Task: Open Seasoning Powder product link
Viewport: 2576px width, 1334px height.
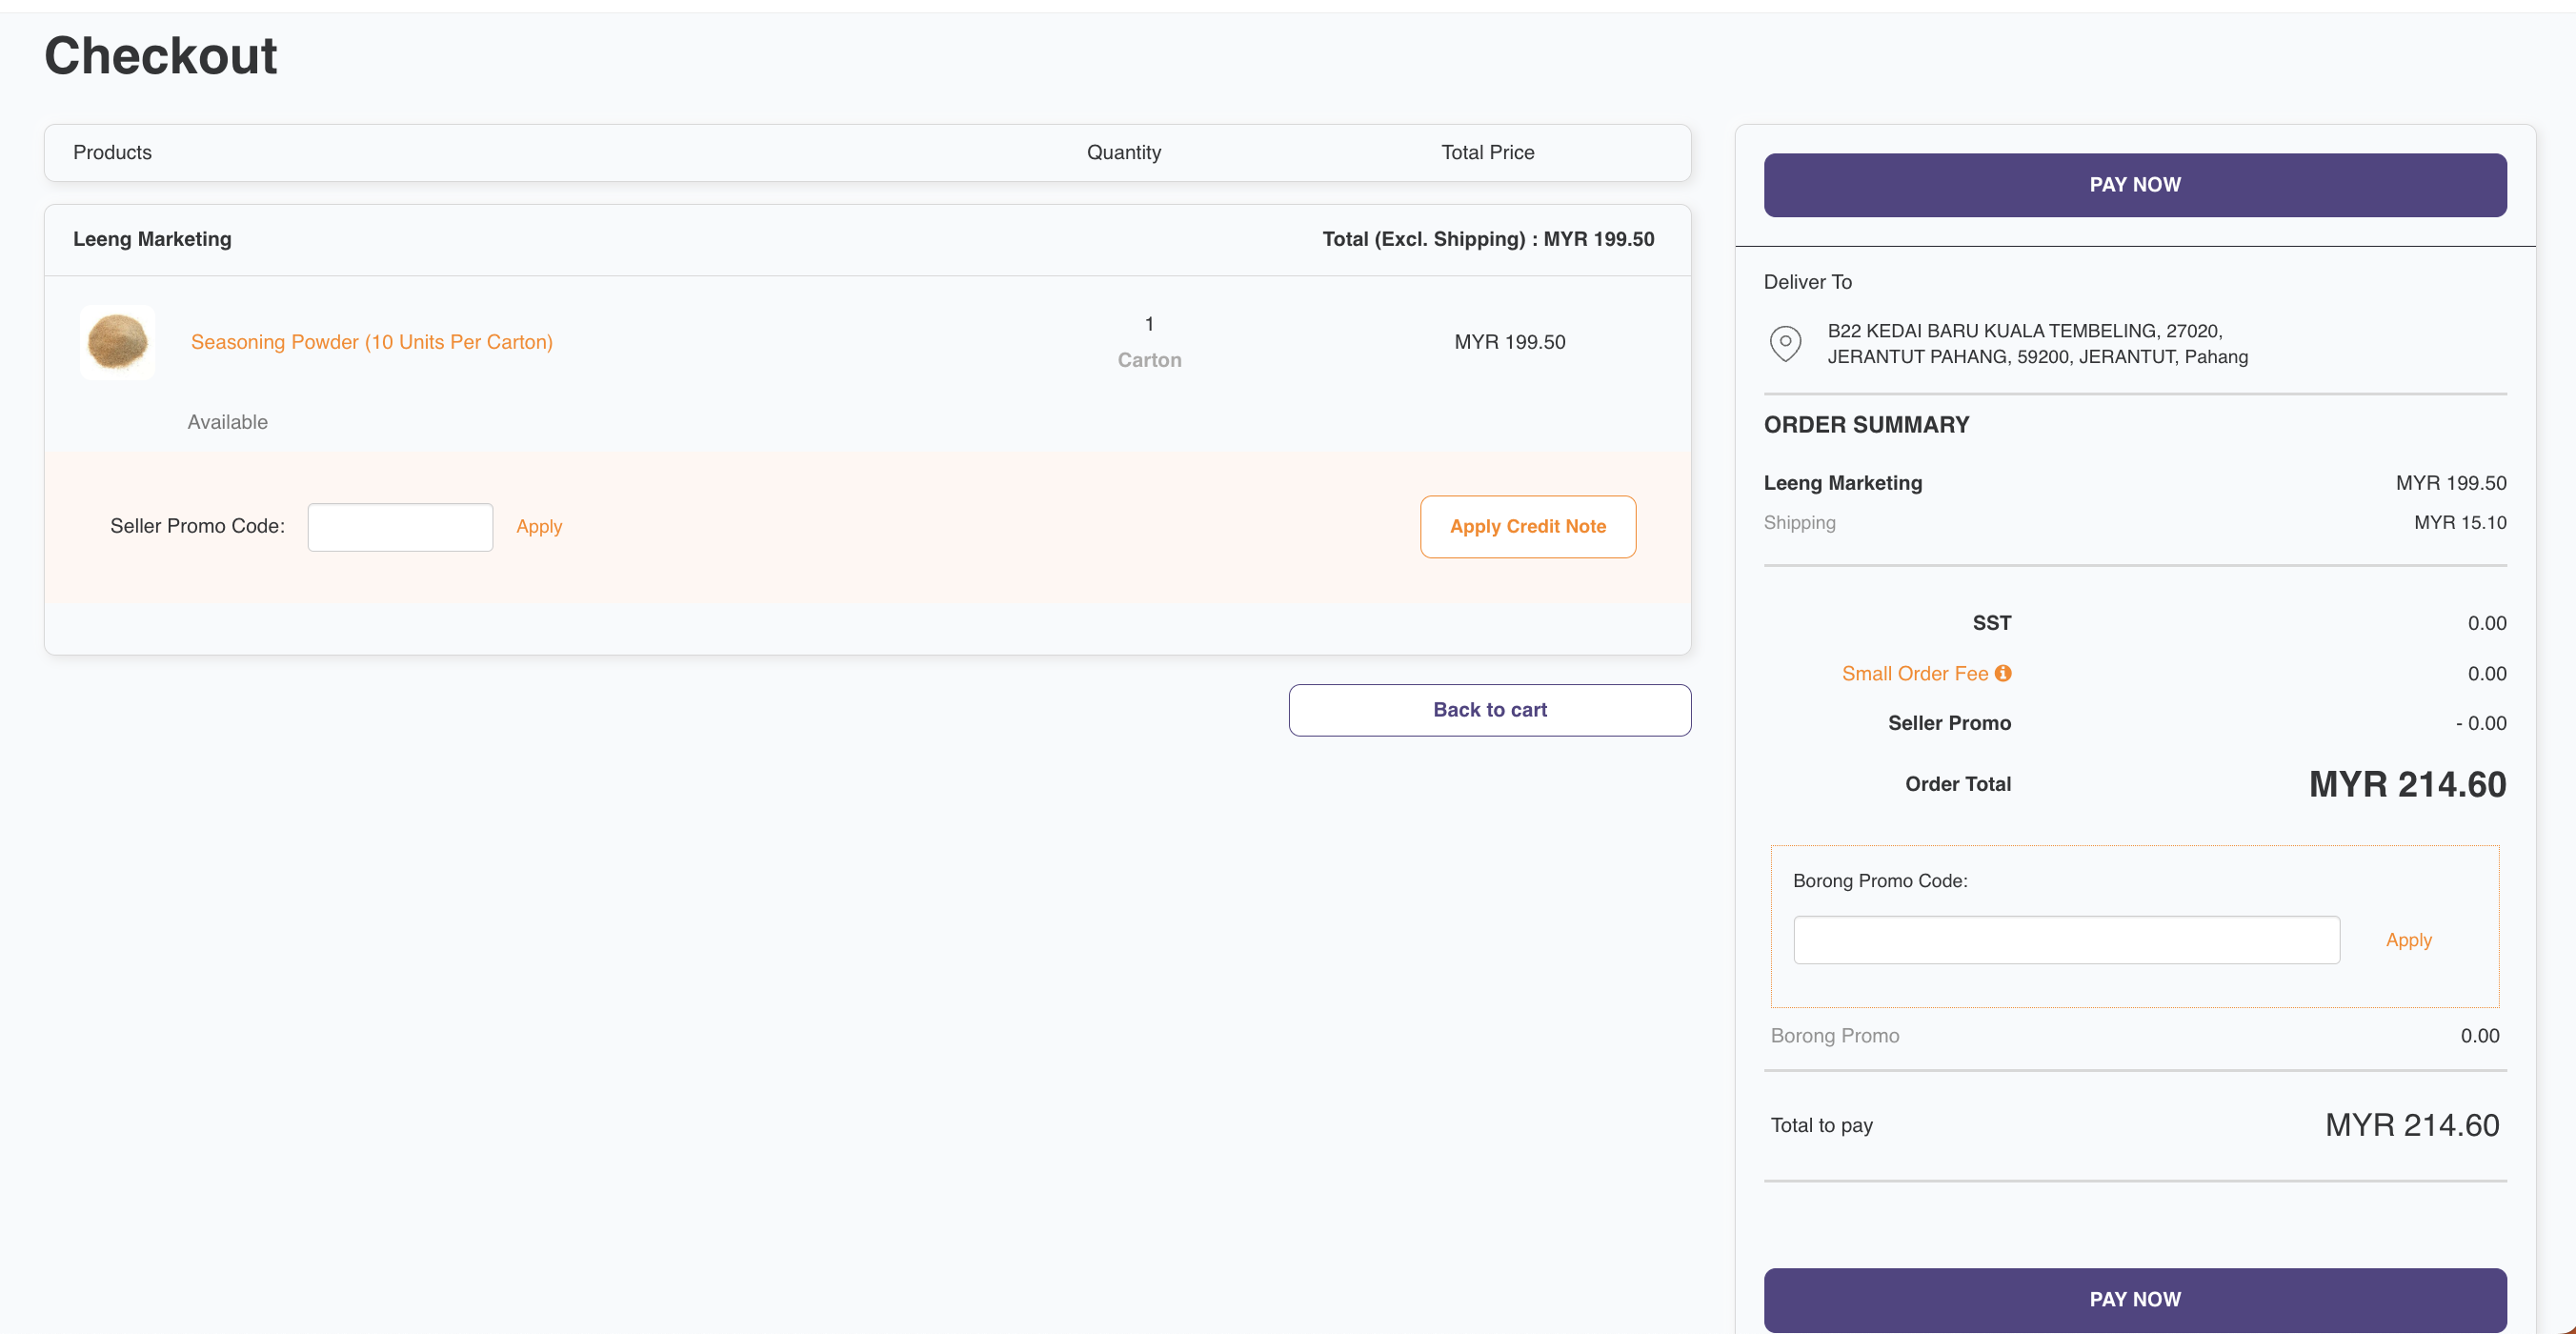Action: coord(371,342)
